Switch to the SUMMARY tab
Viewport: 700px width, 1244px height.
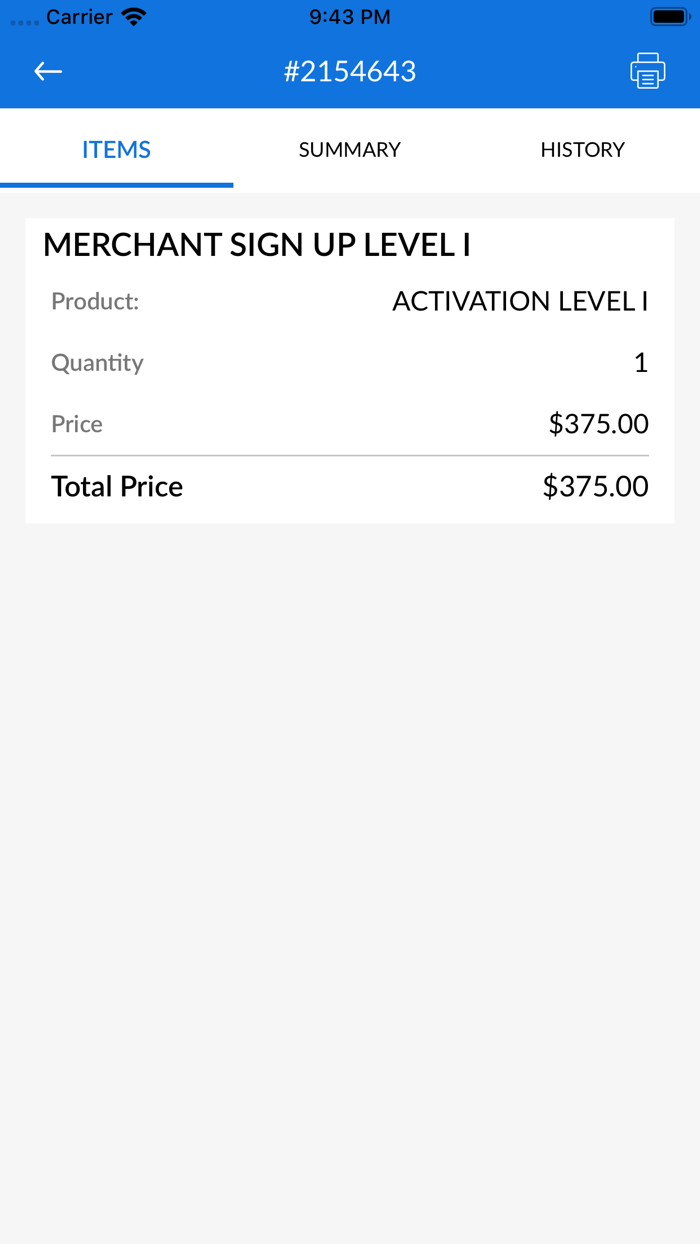coord(349,149)
